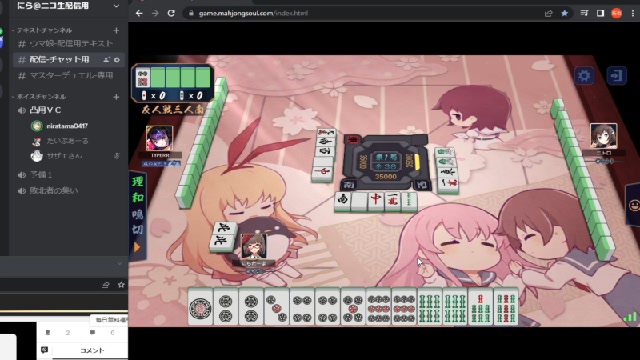Click the exit game door icon
Screen dimensions: 640x360
click(x=616, y=76)
